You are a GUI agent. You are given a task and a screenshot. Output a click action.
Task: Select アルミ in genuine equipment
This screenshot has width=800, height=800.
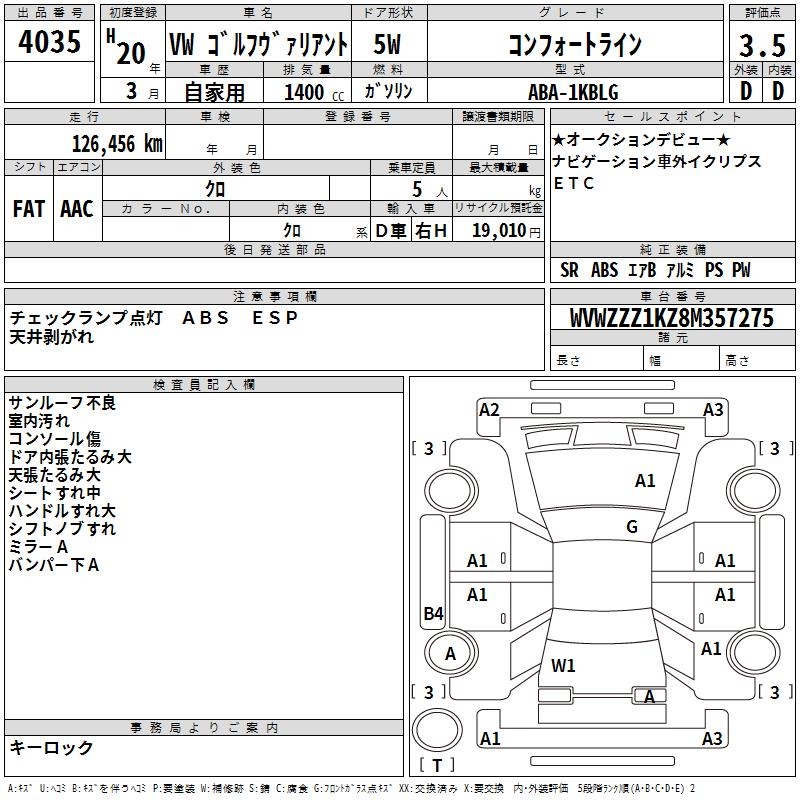[680, 270]
